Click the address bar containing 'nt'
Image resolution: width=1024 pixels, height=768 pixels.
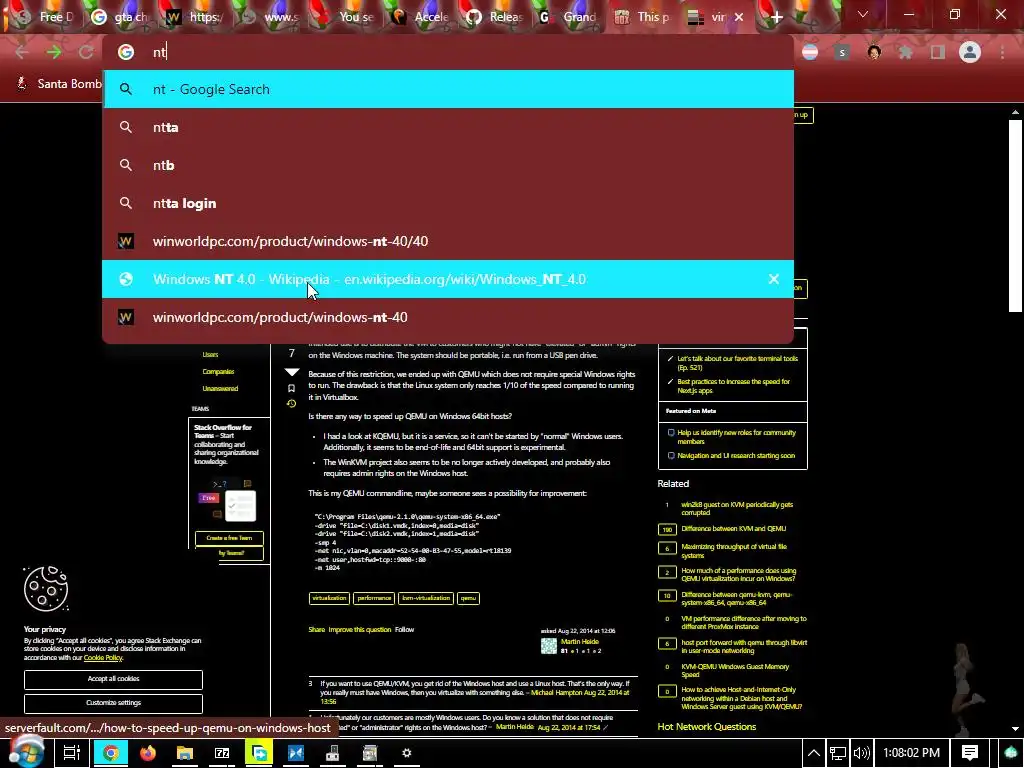[448, 52]
